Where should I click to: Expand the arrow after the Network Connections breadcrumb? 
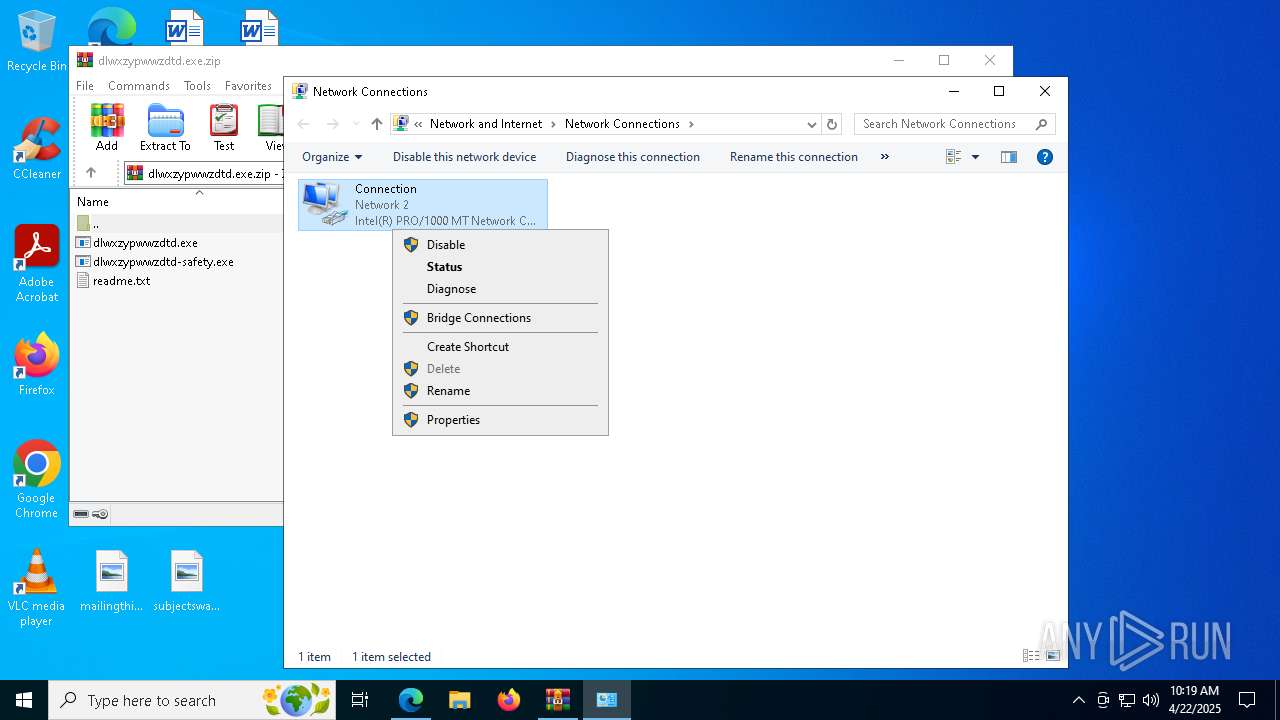click(x=691, y=124)
